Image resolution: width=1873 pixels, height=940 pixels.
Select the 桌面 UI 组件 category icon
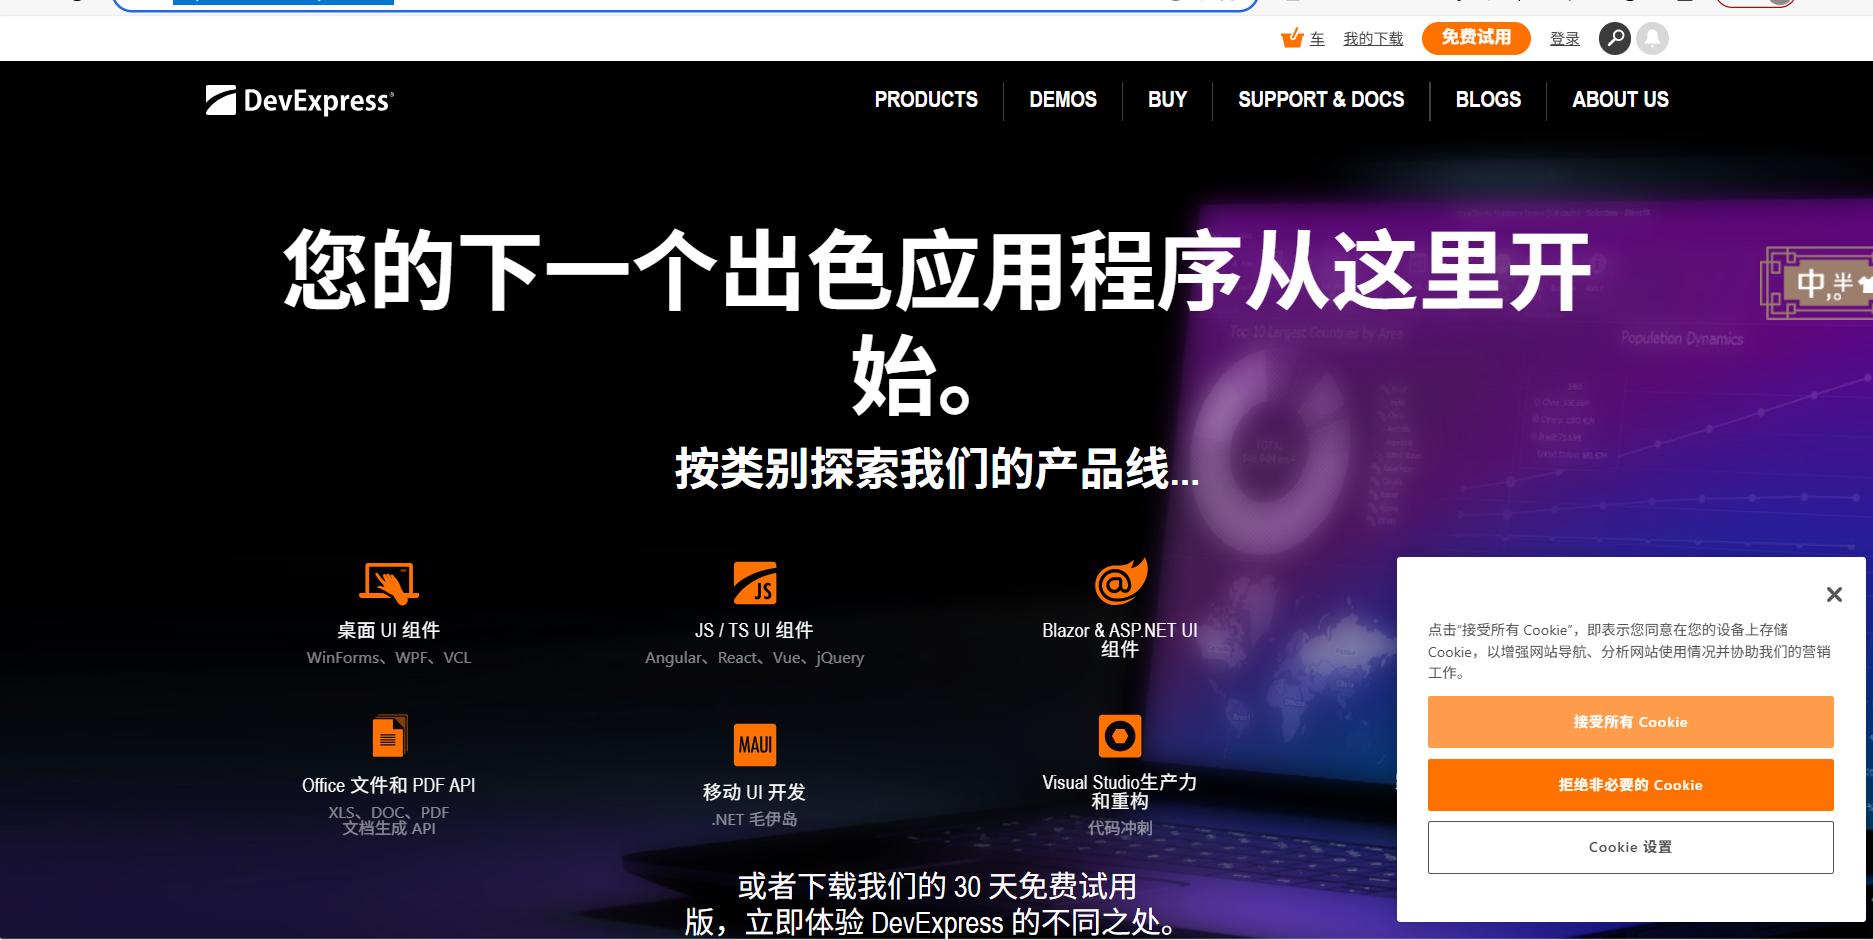tap(389, 583)
